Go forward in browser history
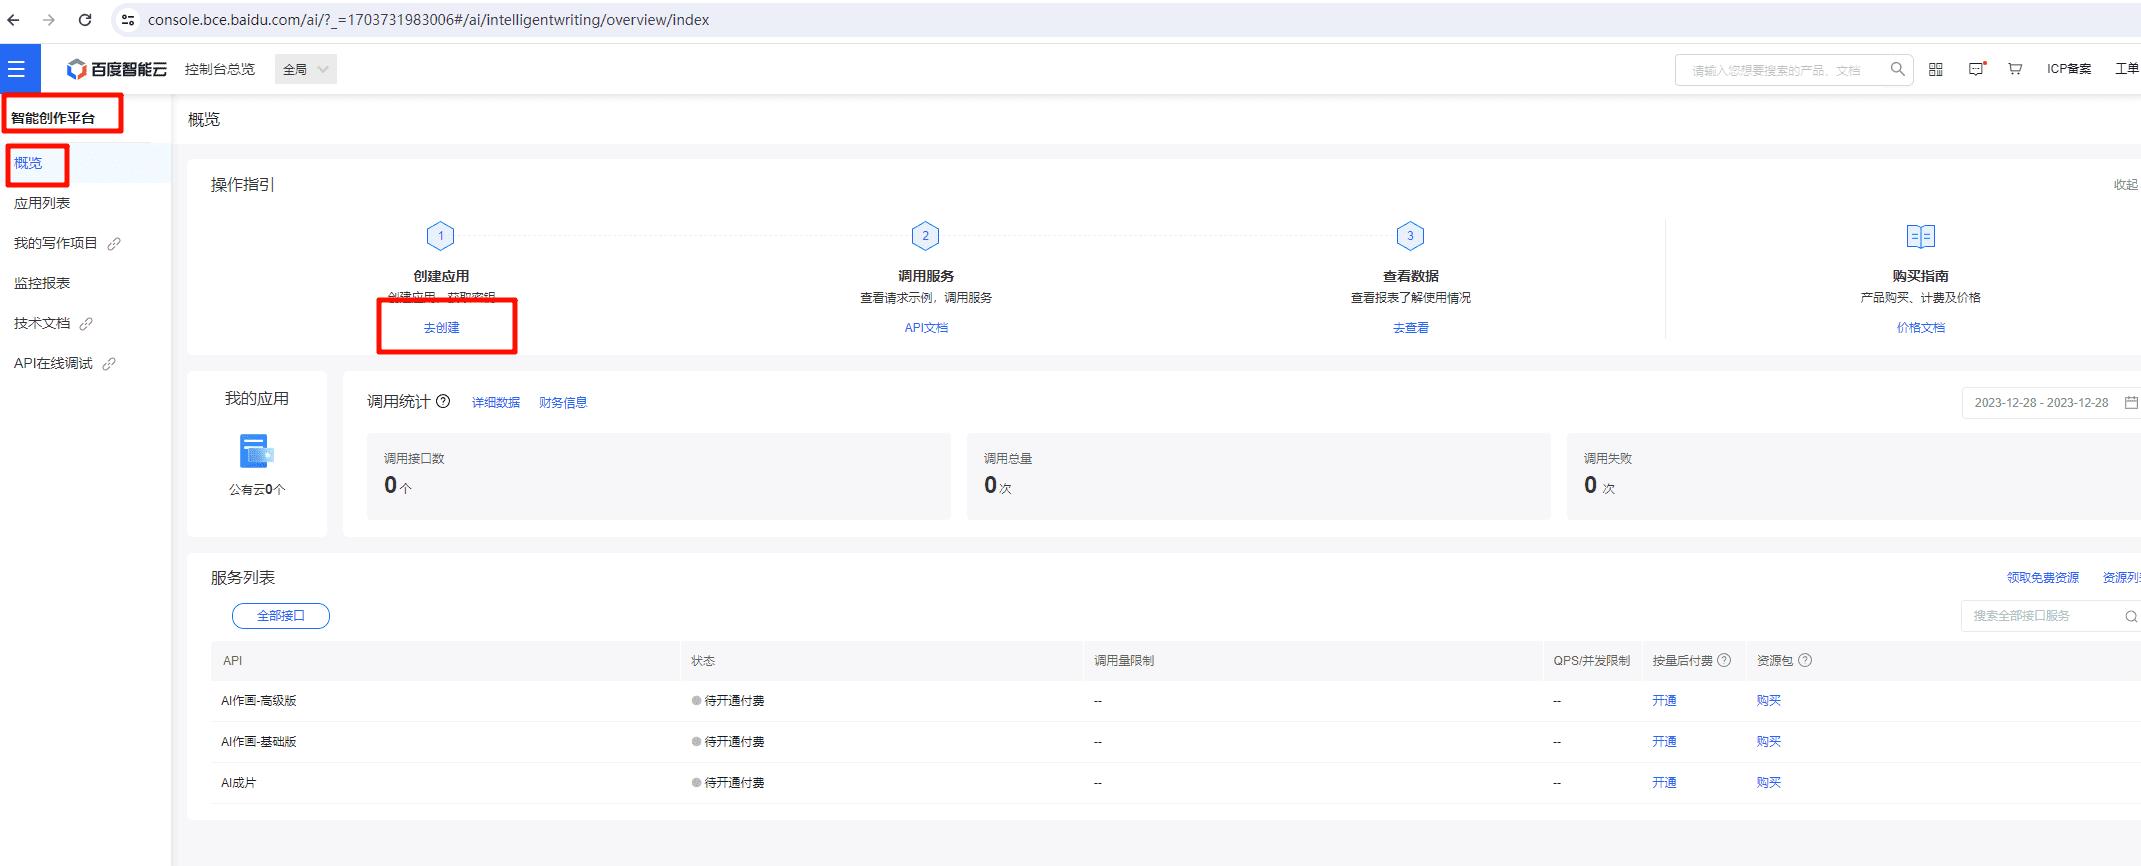The image size is (2141, 866). 49,20
